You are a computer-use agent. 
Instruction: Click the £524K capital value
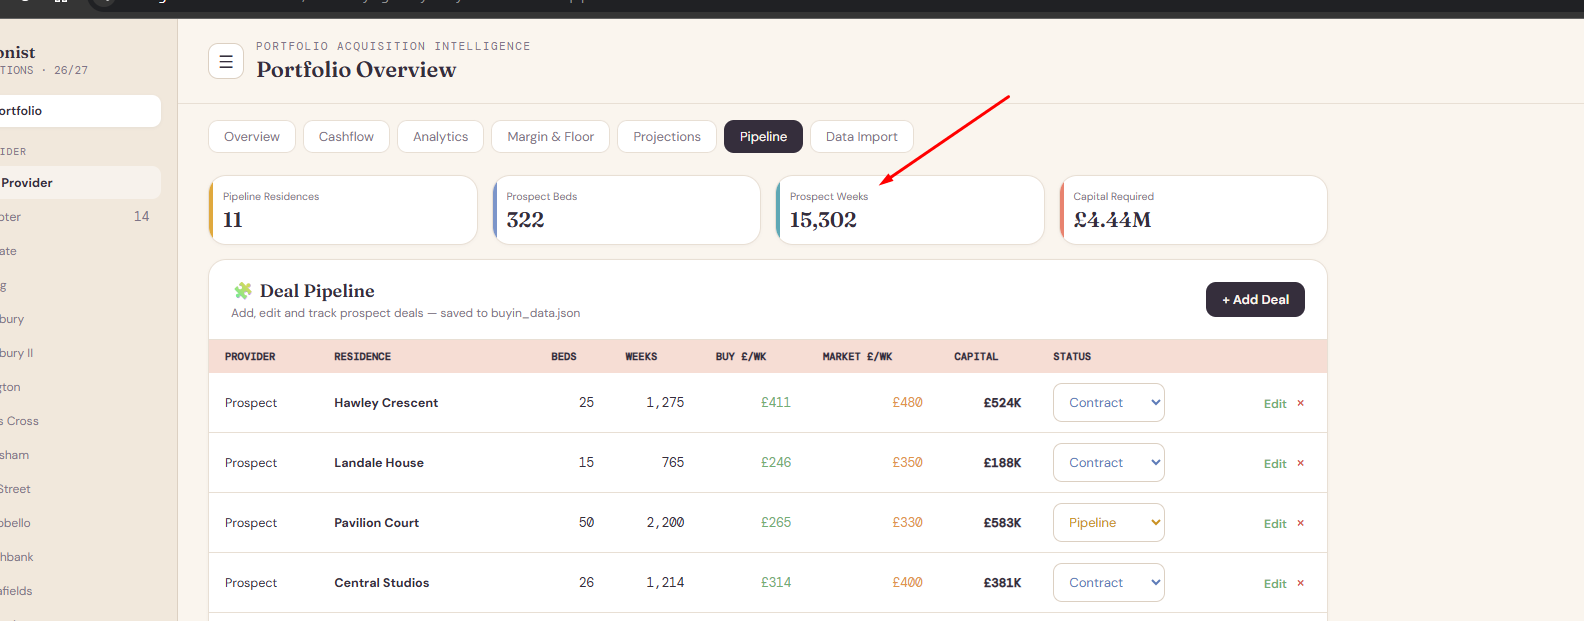click(1002, 403)
